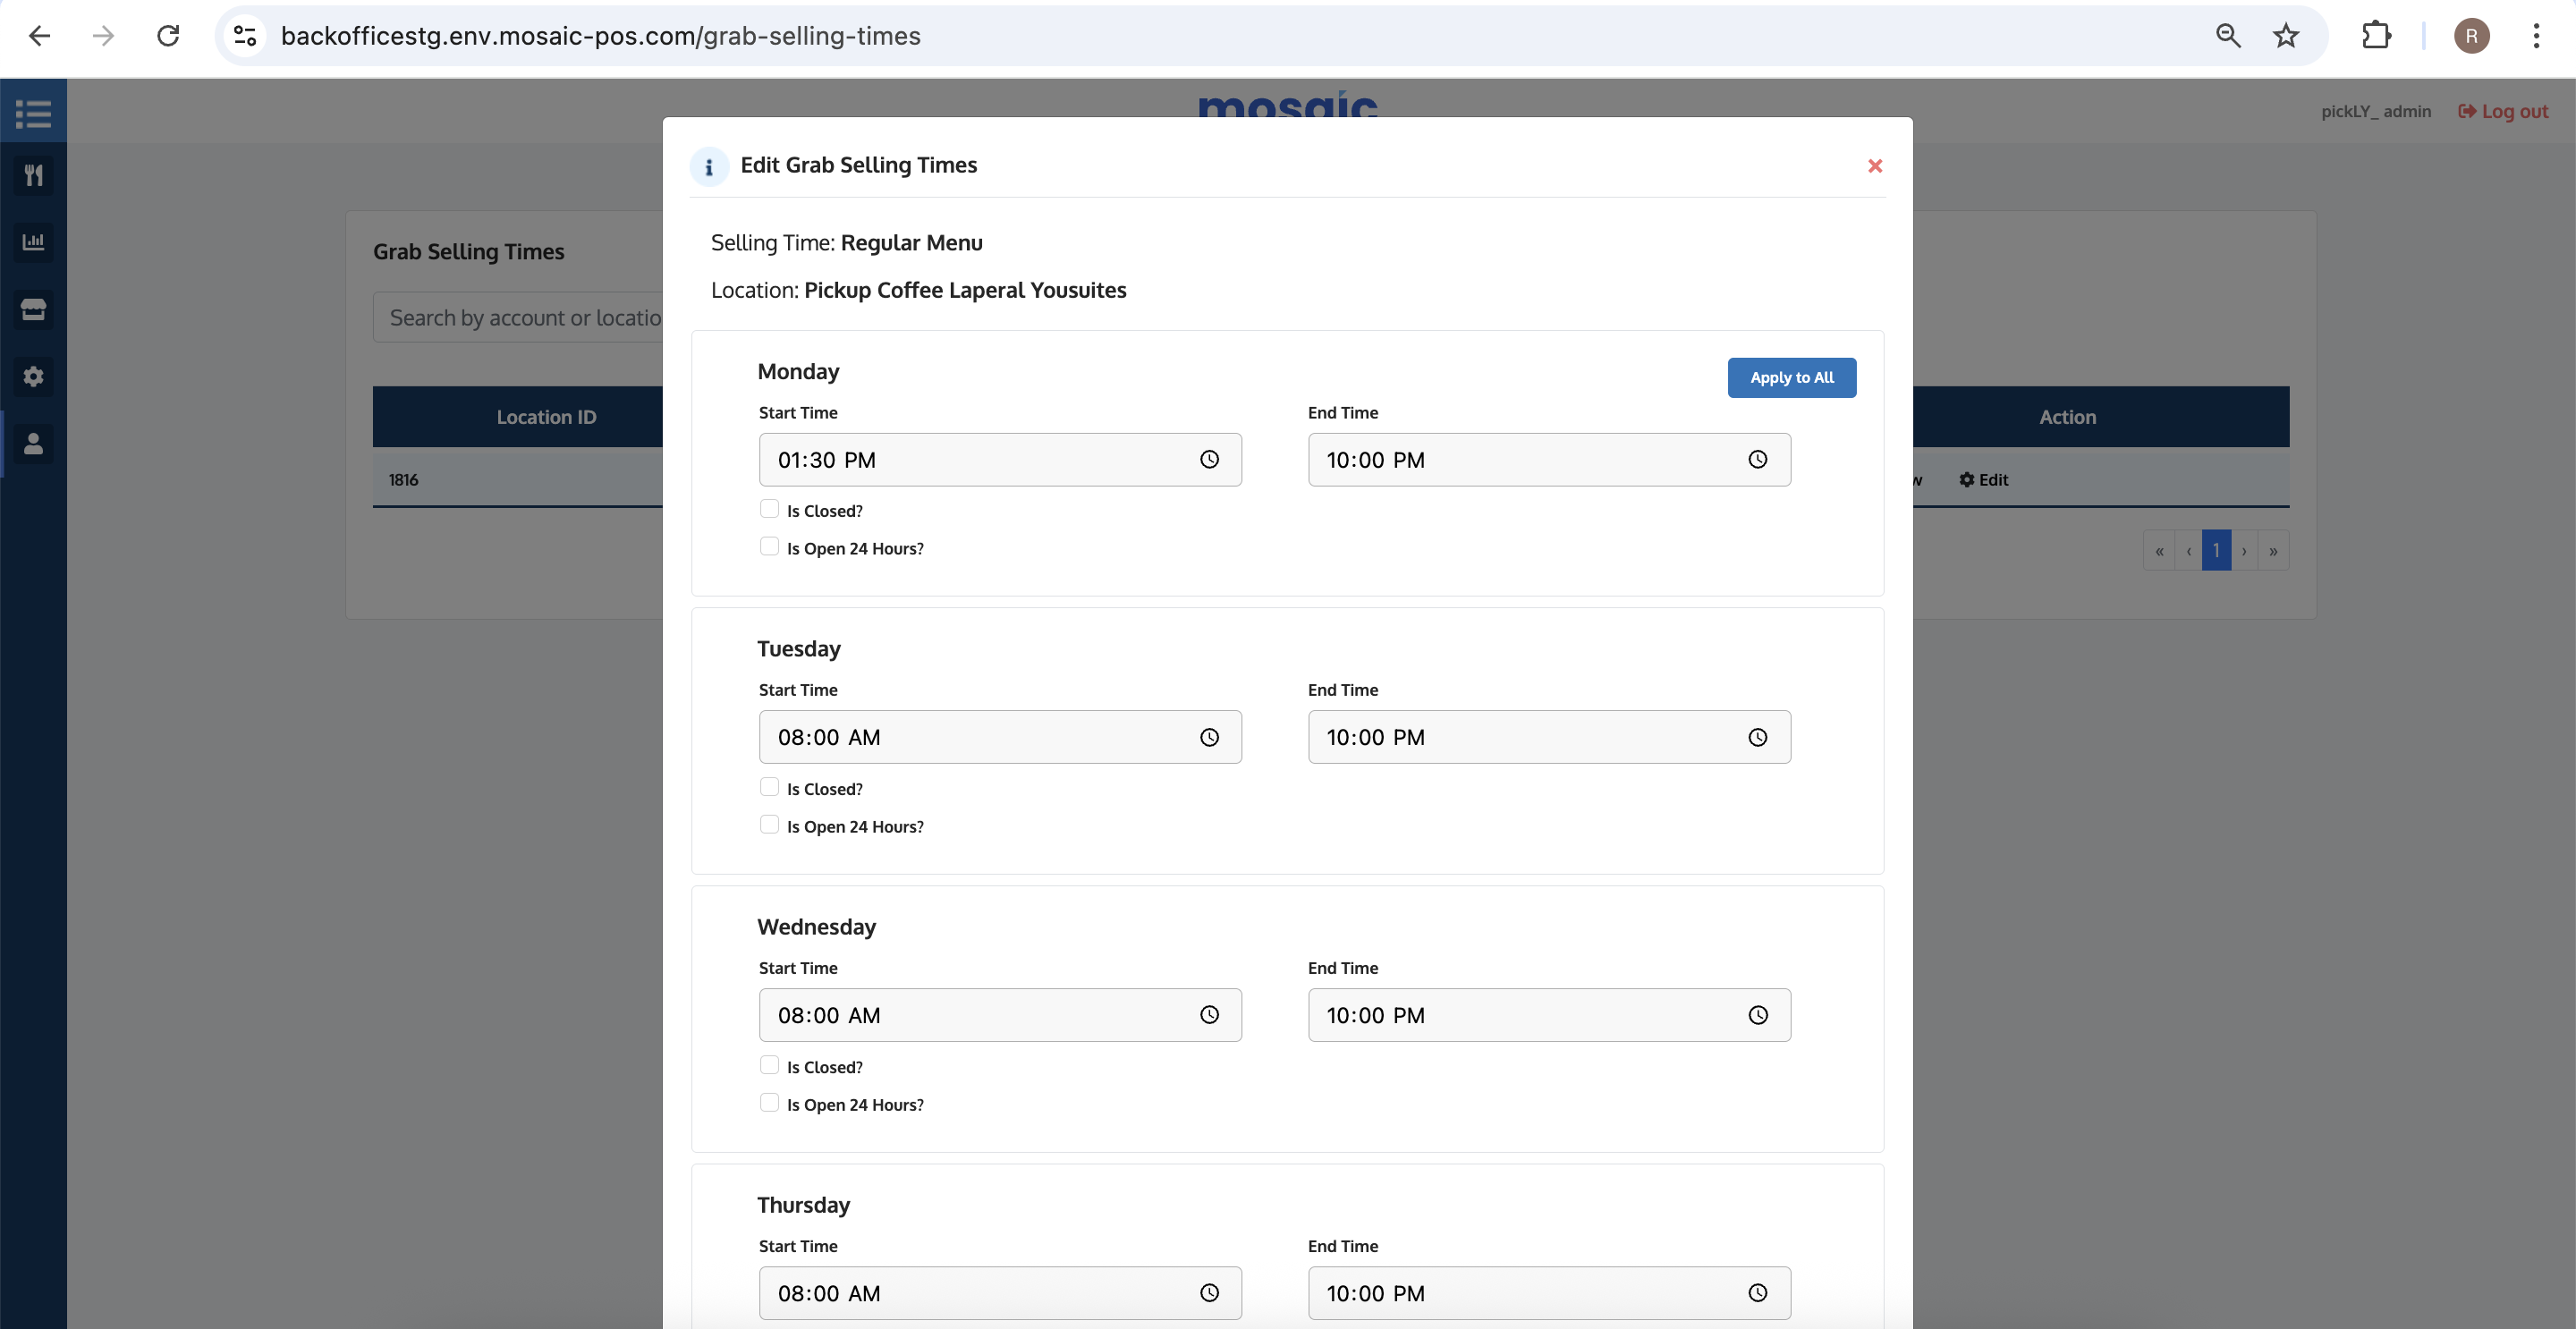Check Wednesday Is Closed checkbox
Viewport: 2576px width, 1329px height.
(769, 1065)
